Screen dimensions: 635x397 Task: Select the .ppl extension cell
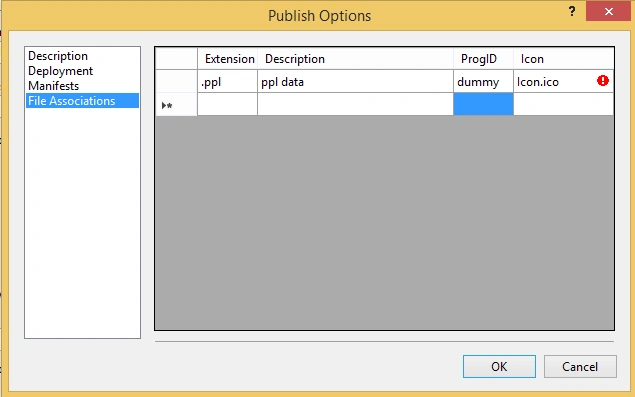pyautogui.click(x=228, y=81)
